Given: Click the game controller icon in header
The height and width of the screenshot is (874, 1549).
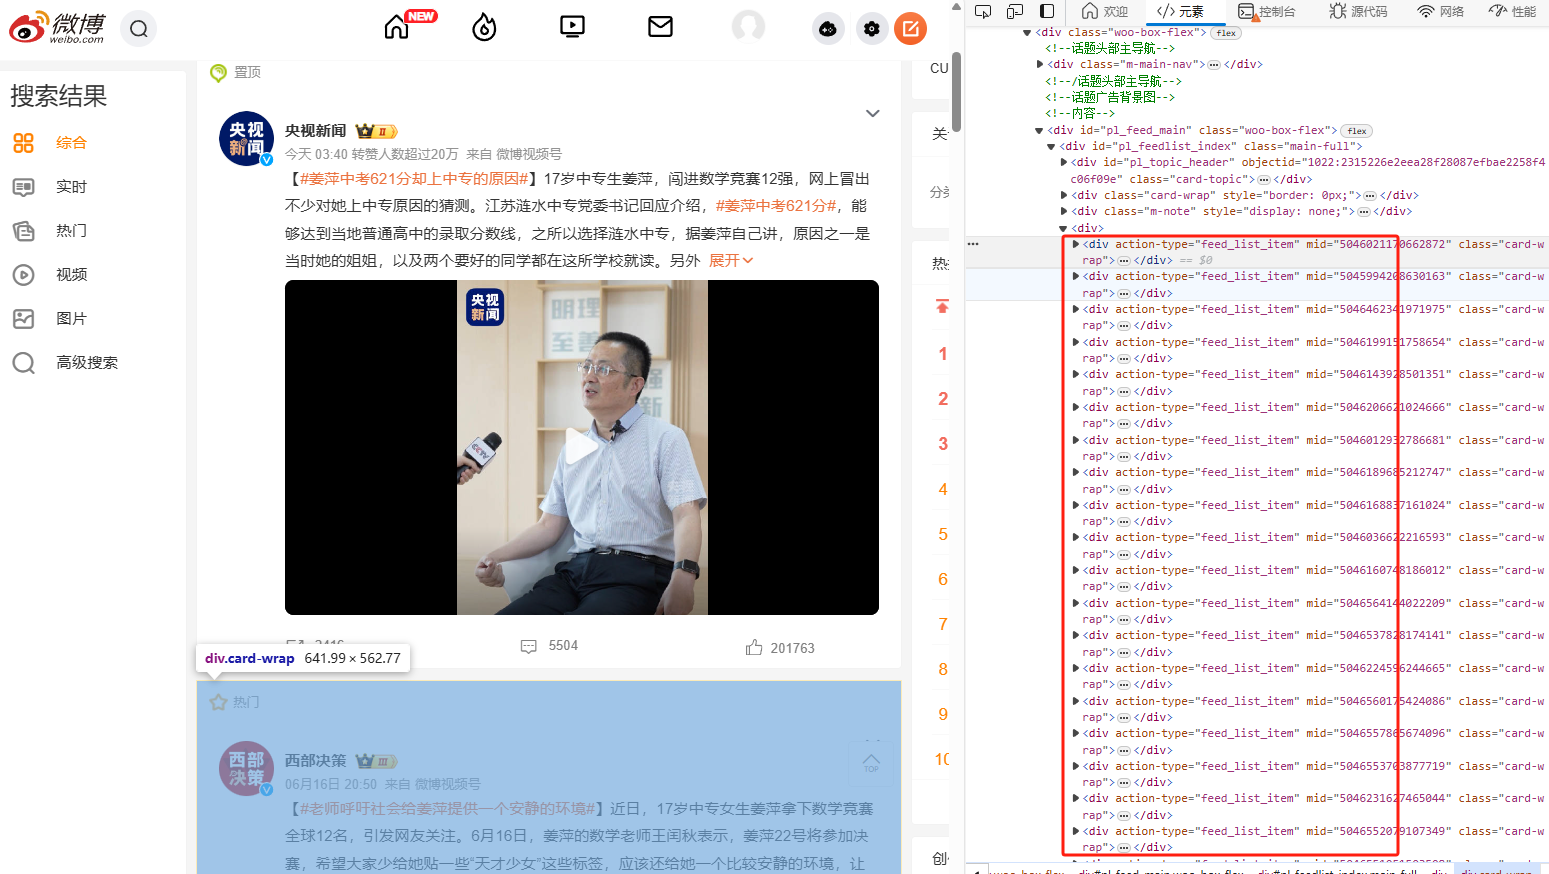Looking at the screenshot, I should click(x=828, y=29).
